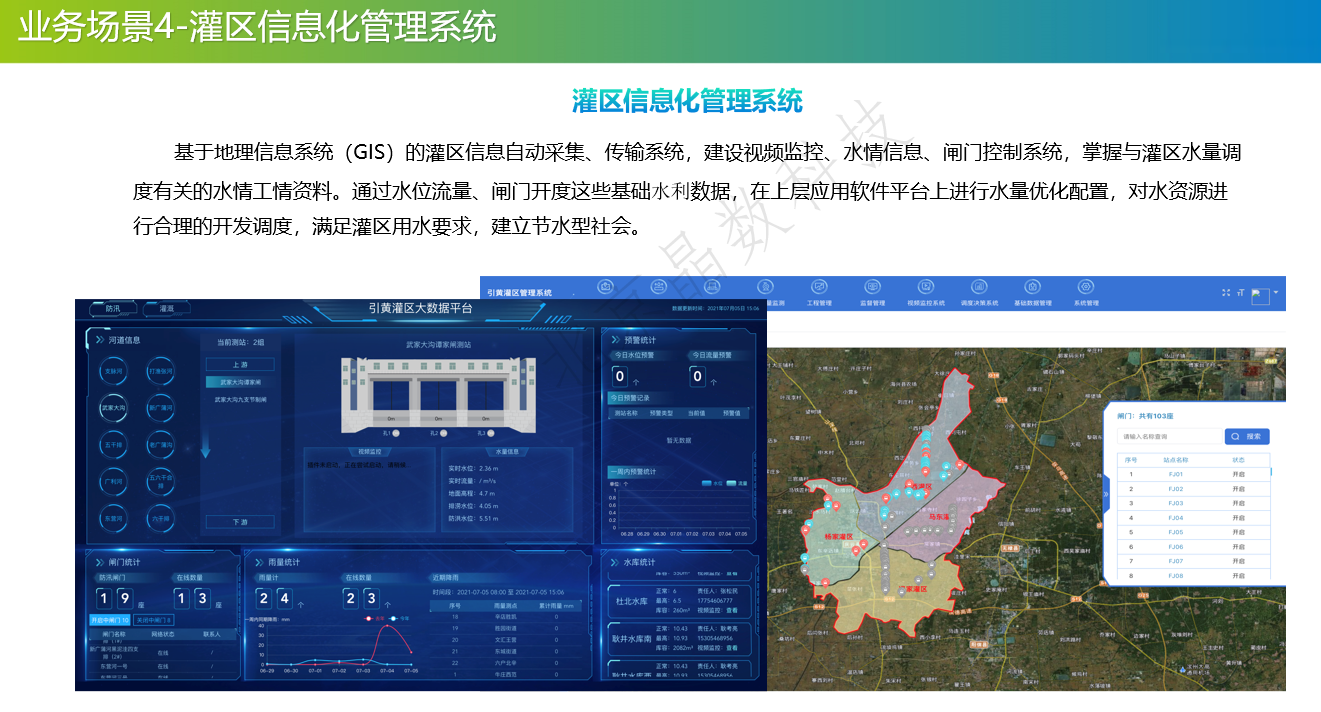
Task: Select the 支脉河 river circle
Action: 113,371
